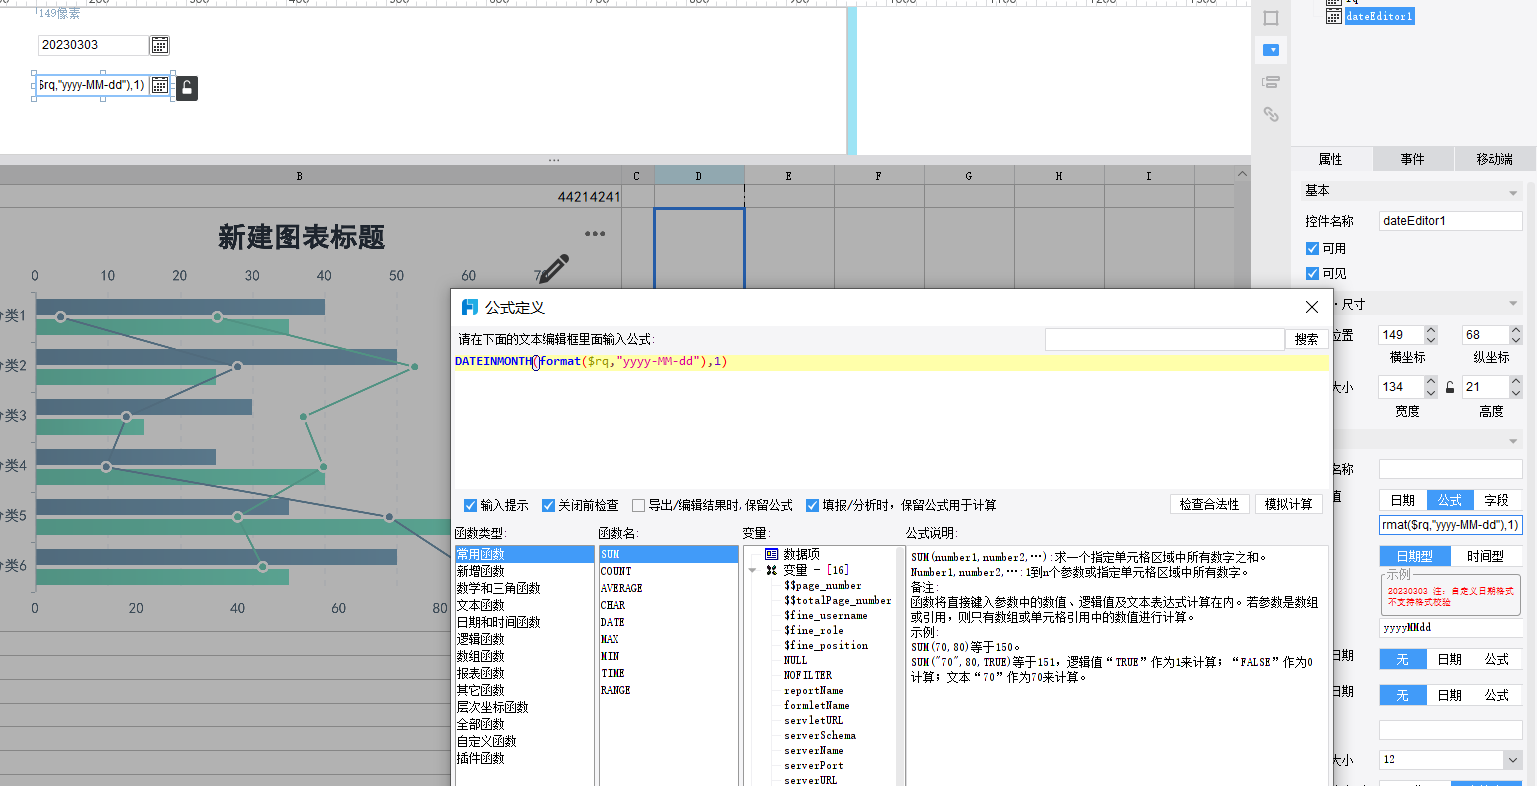
Task: Click the calendar icon beside the 20230303 date field
Action: coord(159,45)
